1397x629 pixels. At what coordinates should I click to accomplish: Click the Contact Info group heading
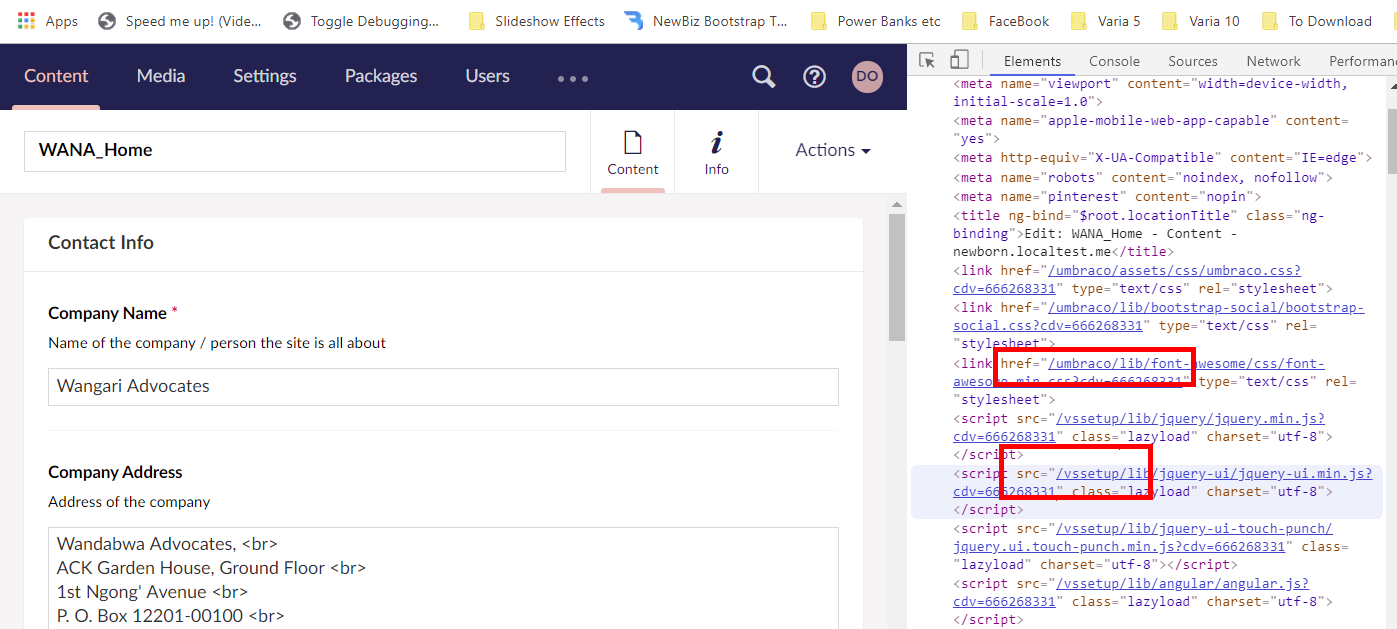point(101,243)
